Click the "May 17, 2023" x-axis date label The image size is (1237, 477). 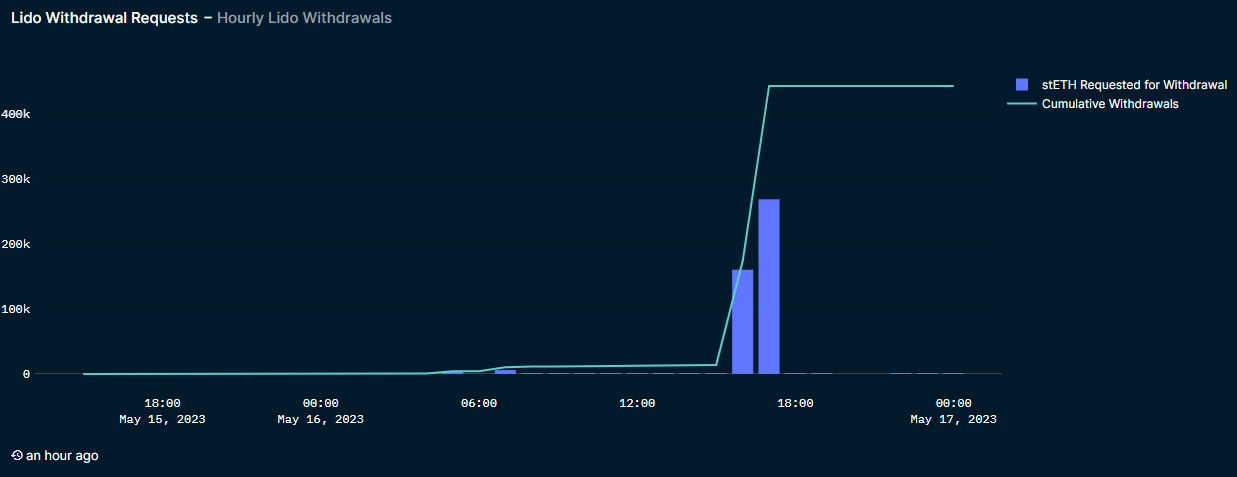point(953,419)
